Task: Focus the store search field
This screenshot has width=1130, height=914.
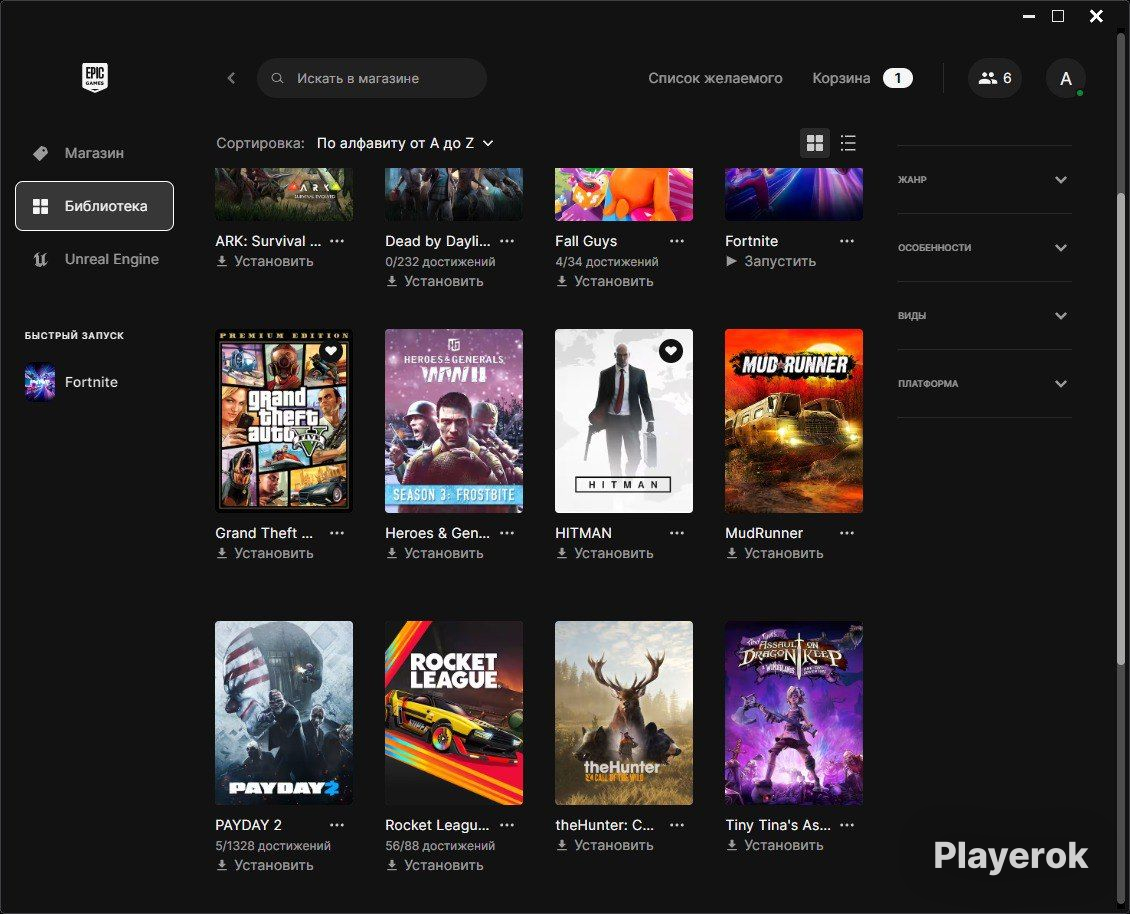Action: [x=372, y=78]
